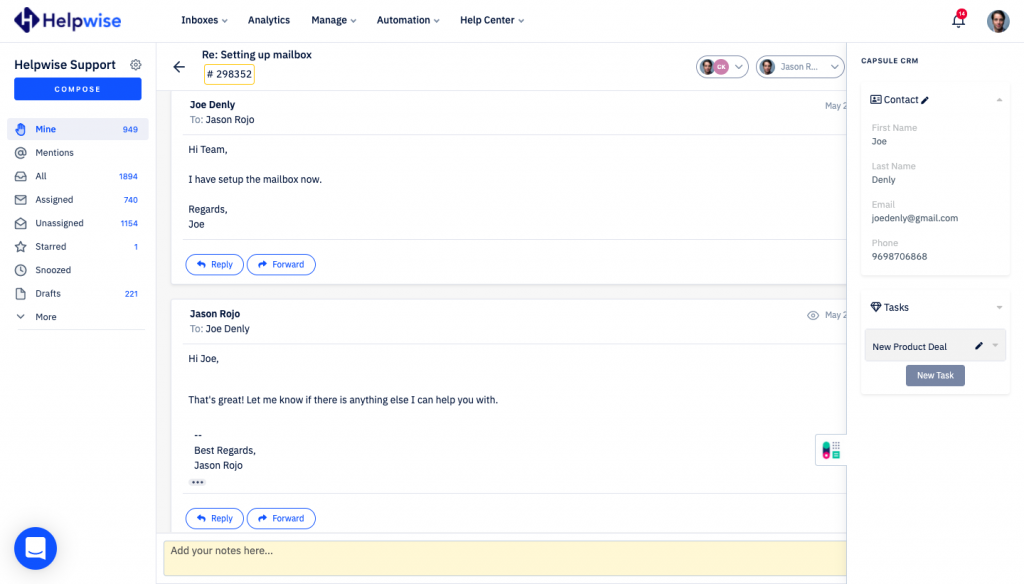The width and height of the screenshot is (1024, 584).
Task: Open settings gear next to Helpwise Support
Action: tap(136, 65)
